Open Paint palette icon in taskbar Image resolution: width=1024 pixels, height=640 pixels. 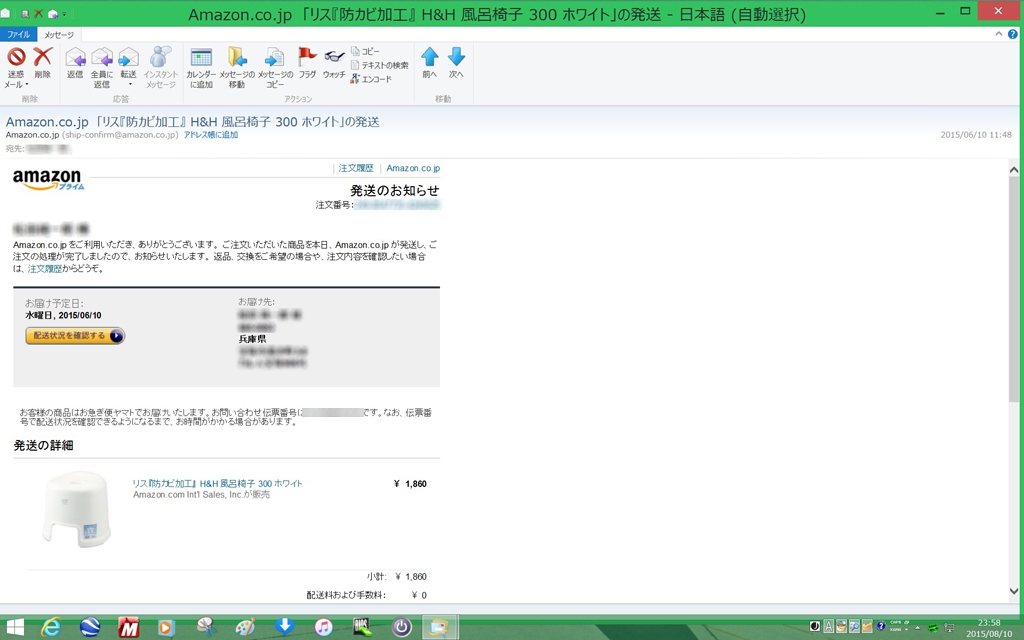coord(245,628)
